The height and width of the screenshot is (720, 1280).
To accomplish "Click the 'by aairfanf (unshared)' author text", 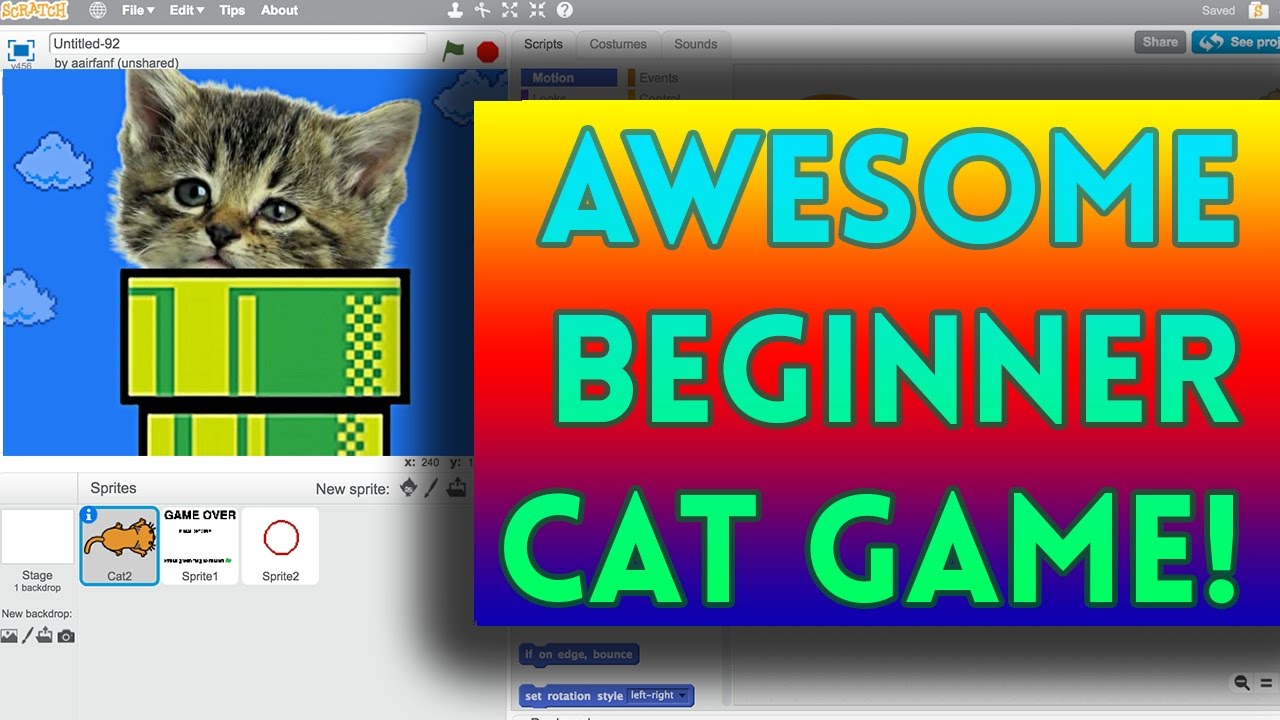I will pos(117,63).
